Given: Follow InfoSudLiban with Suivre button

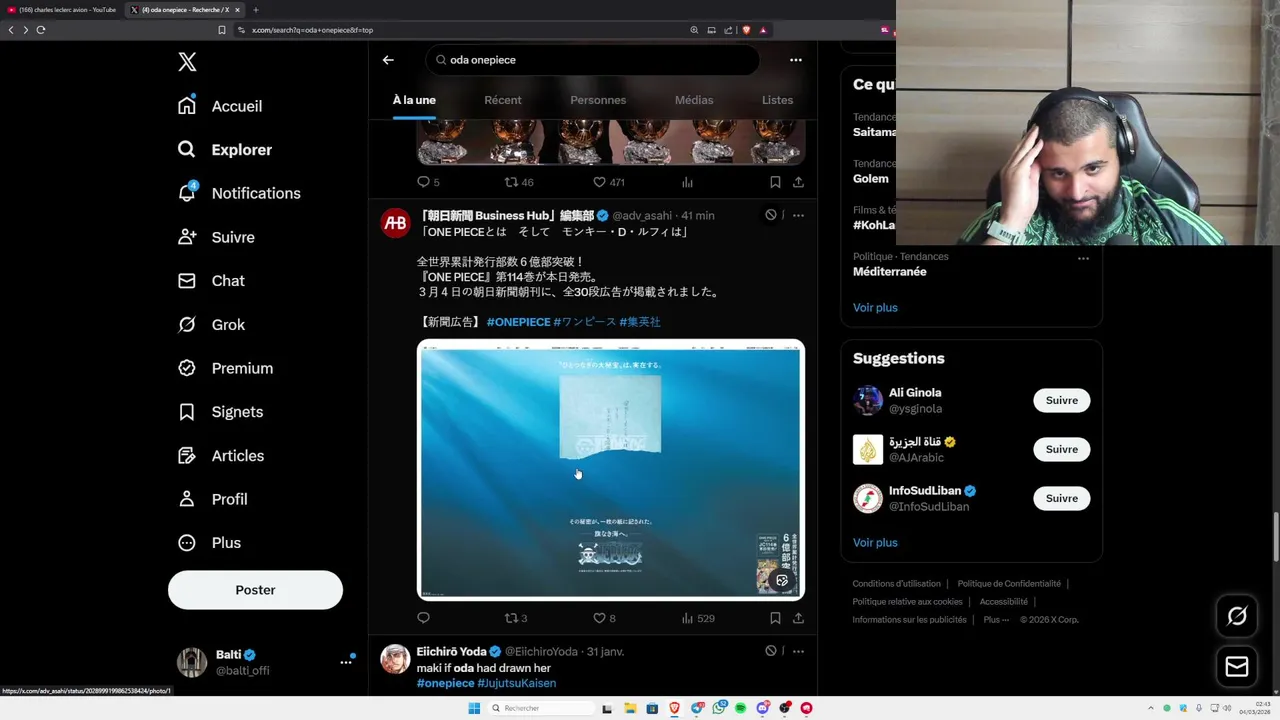Looking at the screenshot, I should click(1061, 498).
